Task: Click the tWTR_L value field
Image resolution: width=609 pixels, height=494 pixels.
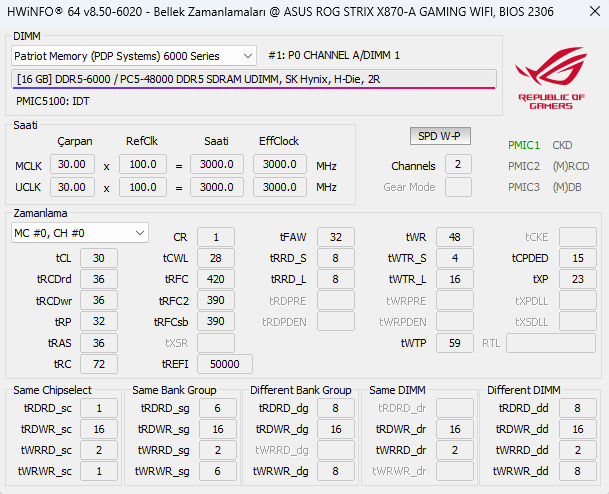Action: coord(455,279)
